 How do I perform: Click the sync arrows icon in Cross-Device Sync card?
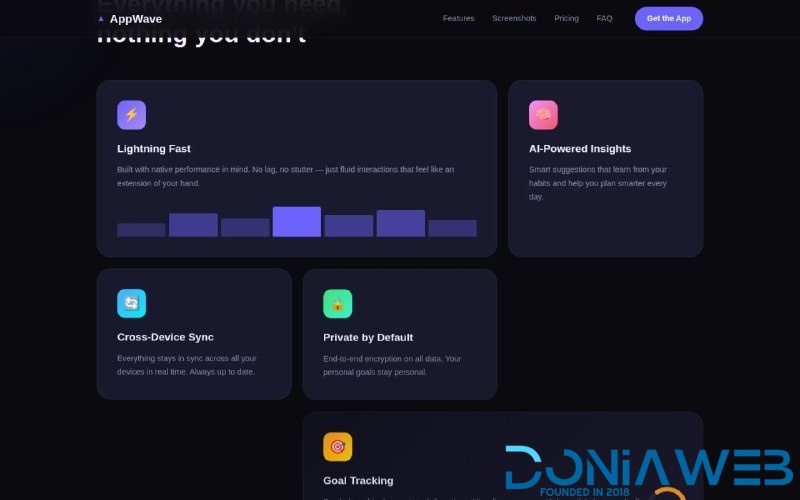[132, 304]
